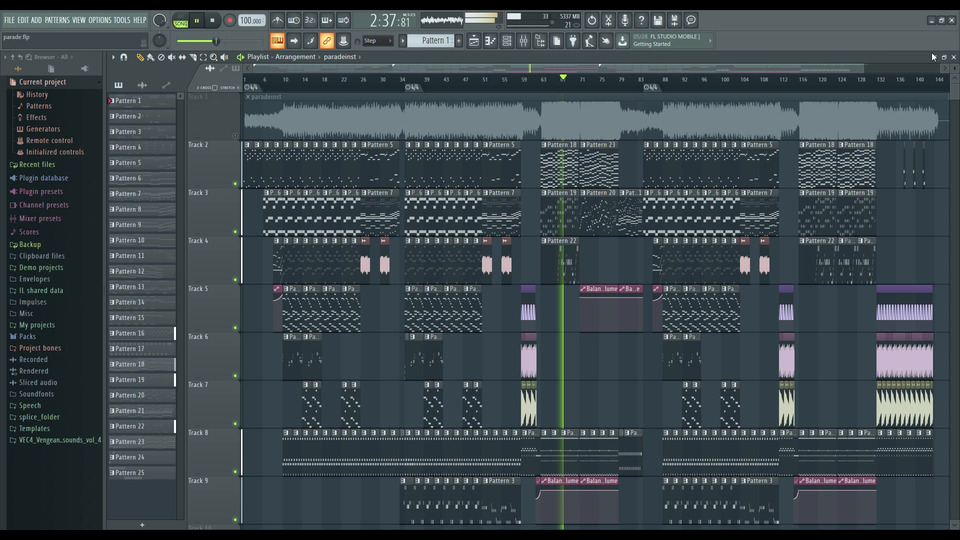Click the metronome icon
Image resolution: width=960 pixels, height=540 pixels.
pyautogui.click(x=275, y=20)
